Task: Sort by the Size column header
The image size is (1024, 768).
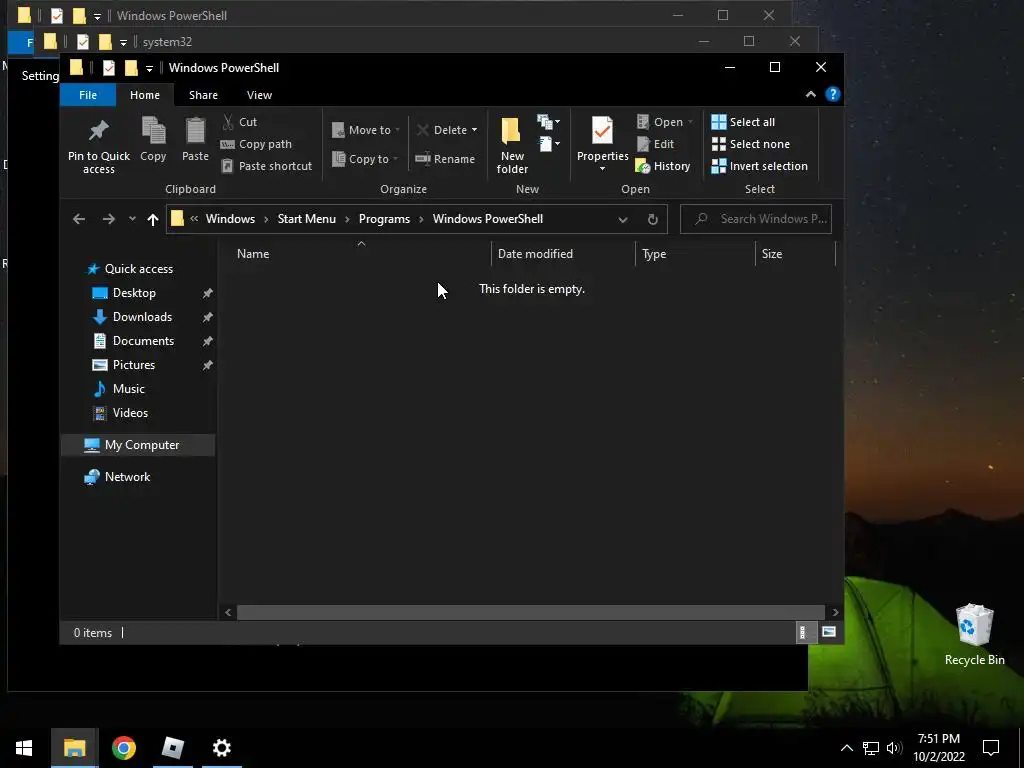Action: point(795,254)
